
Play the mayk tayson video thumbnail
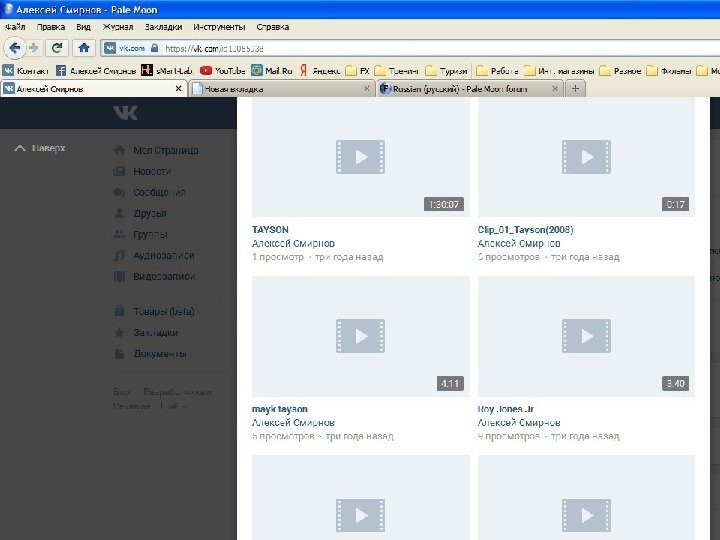click(361, 336)
